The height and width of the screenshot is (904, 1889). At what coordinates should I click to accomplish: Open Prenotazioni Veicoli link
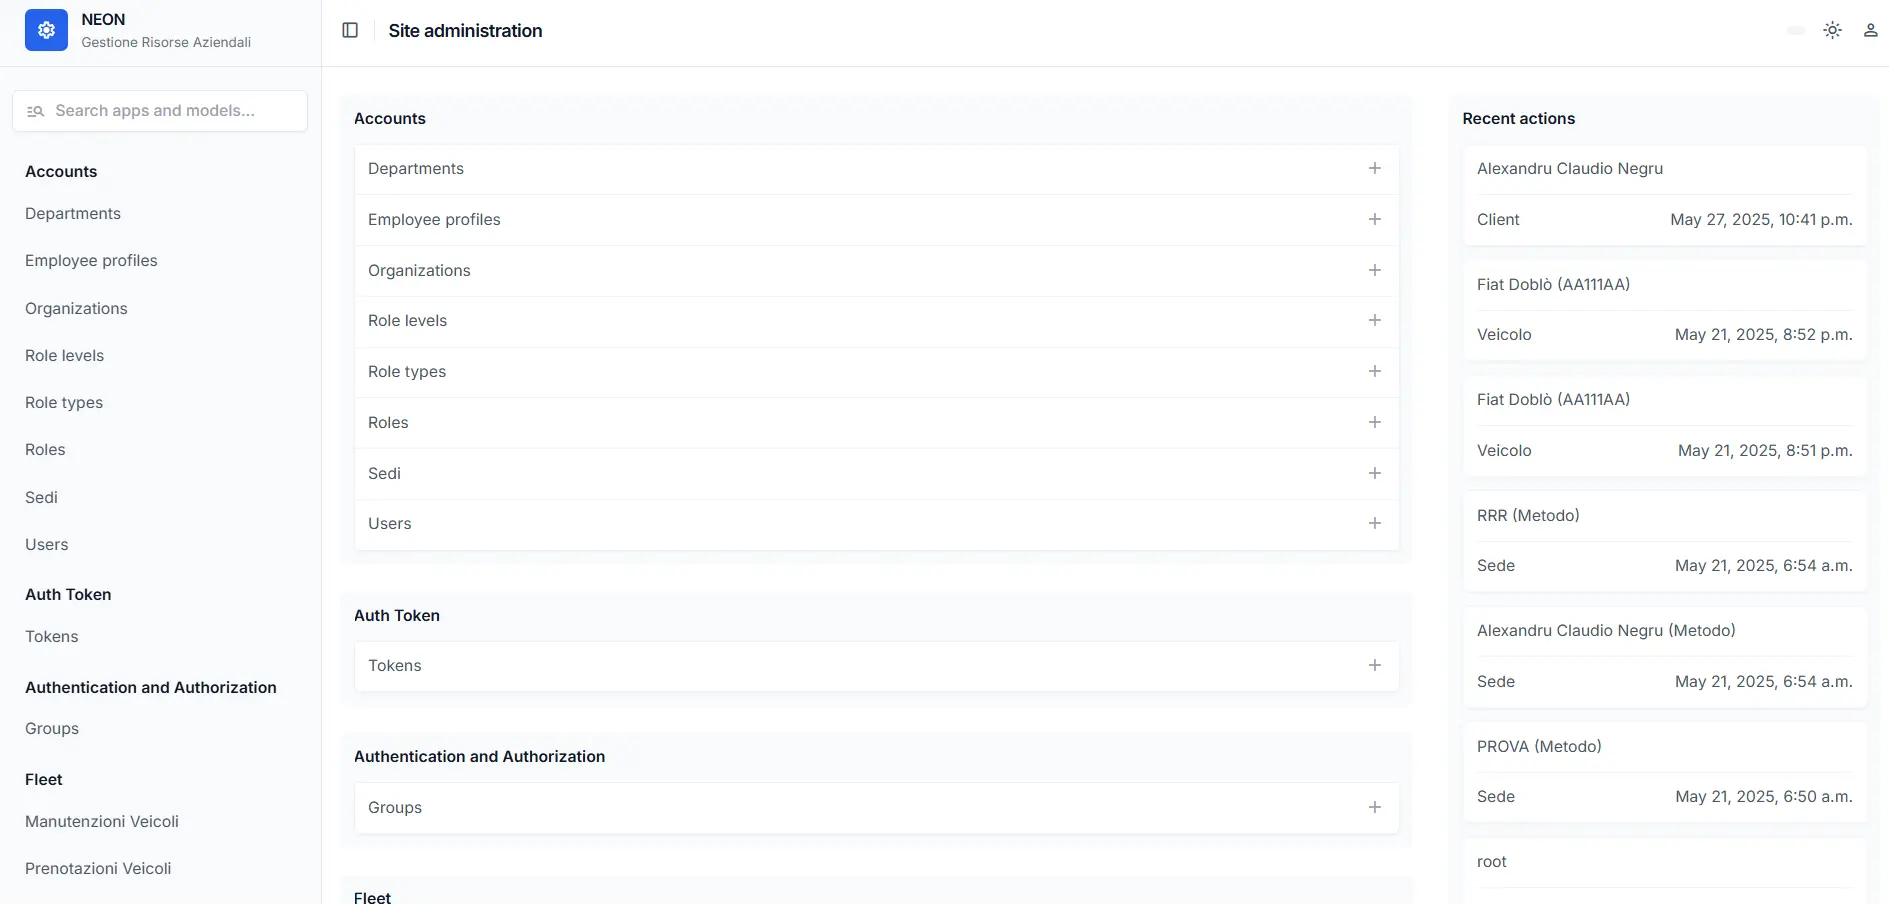98,868
